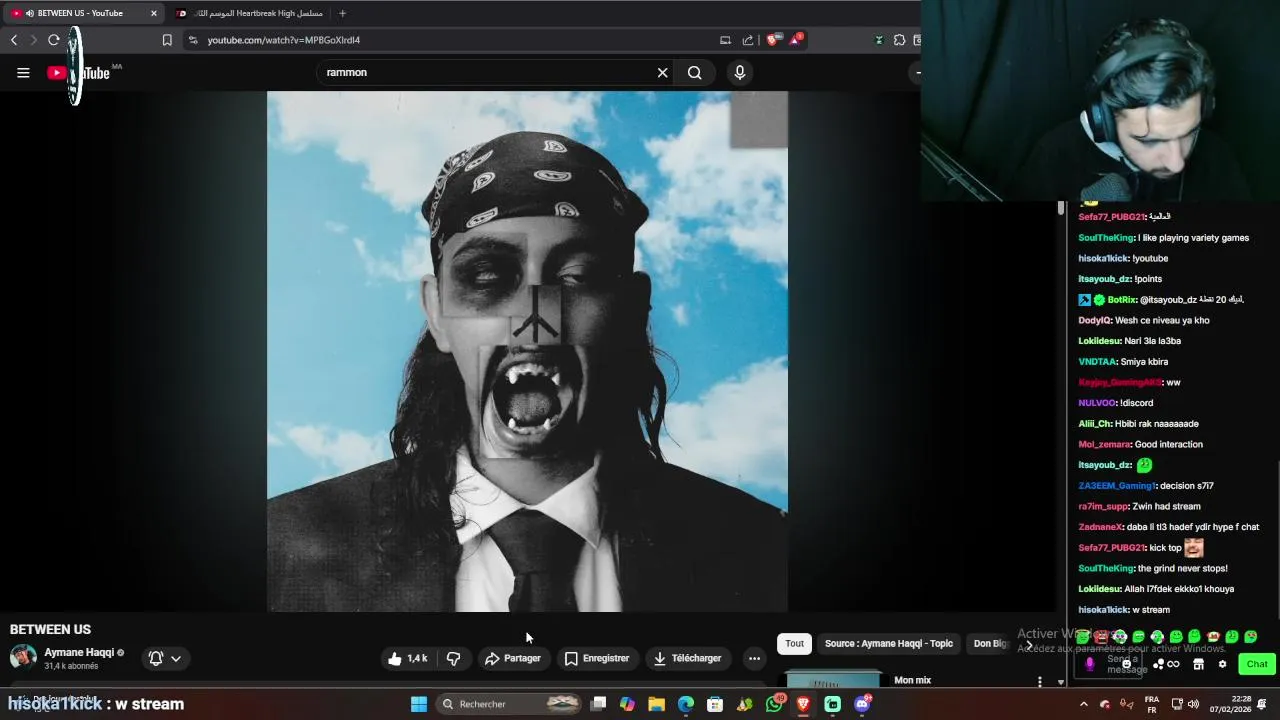Open FRA language input switcher
The height and width of the screenshot is (720, 1280).
click(x=1152, y=704)
